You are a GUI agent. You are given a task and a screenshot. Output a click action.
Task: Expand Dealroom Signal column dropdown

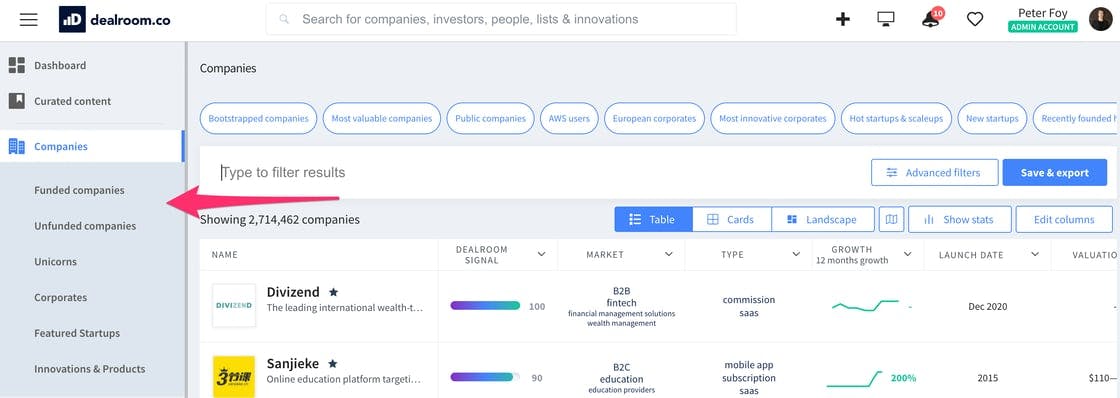(541, 254)
